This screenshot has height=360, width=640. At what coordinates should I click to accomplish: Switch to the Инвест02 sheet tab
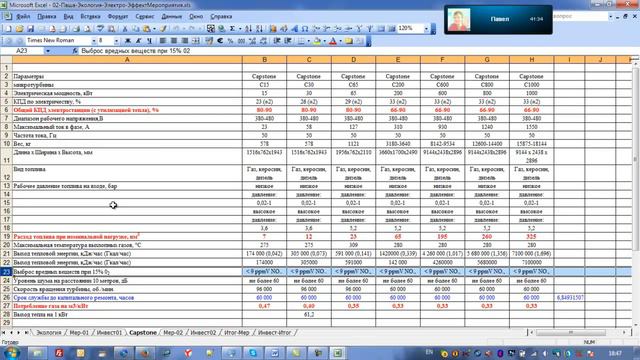point(203,333)
